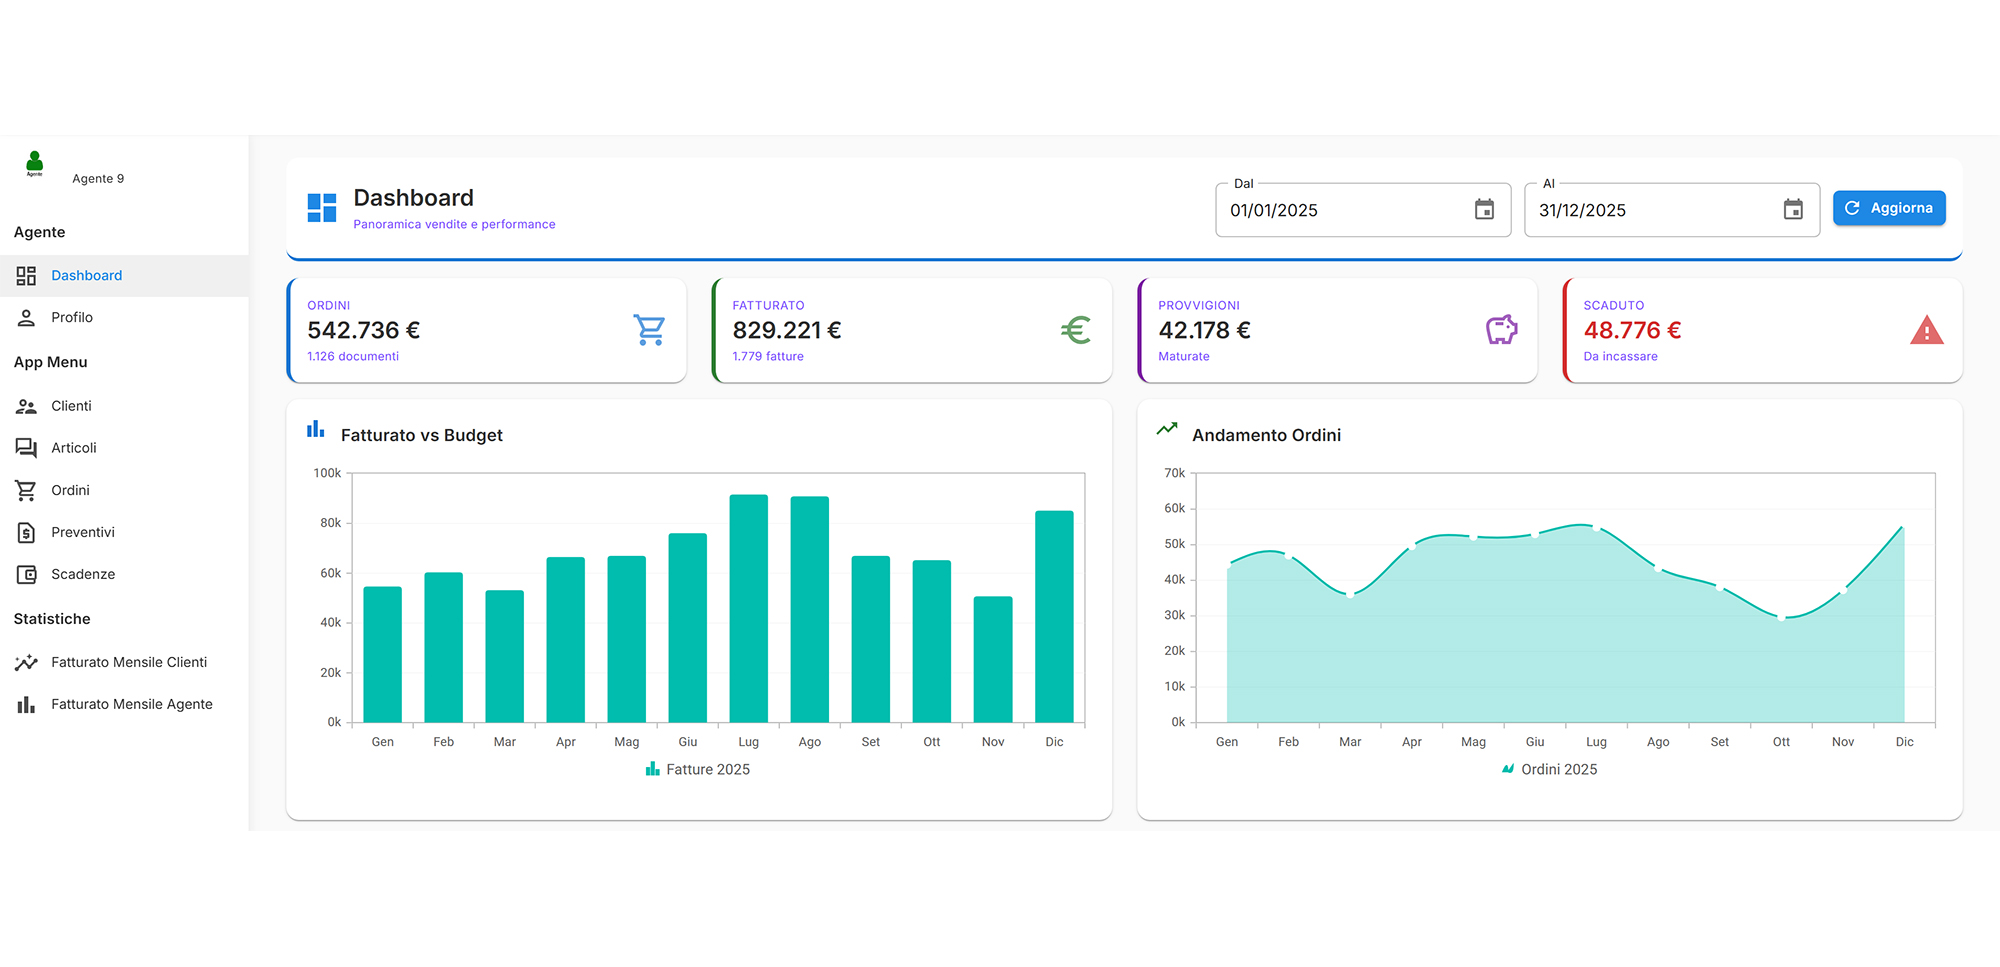Open the 1.779 fatture link
This screenshot has height=967, width=2000.
767,356
